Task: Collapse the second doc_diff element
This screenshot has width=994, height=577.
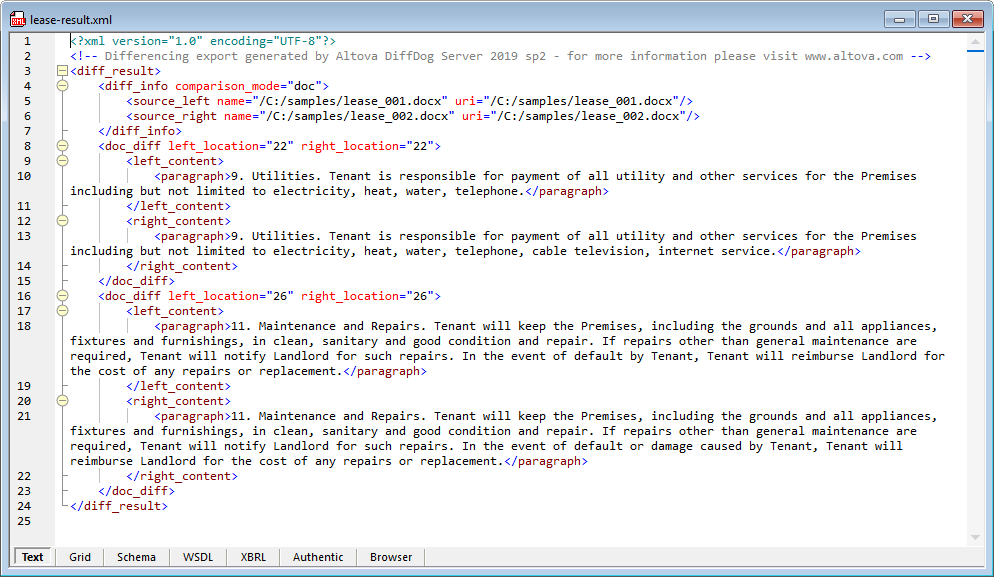Action: pyautogui.click(x=62, y=295)
